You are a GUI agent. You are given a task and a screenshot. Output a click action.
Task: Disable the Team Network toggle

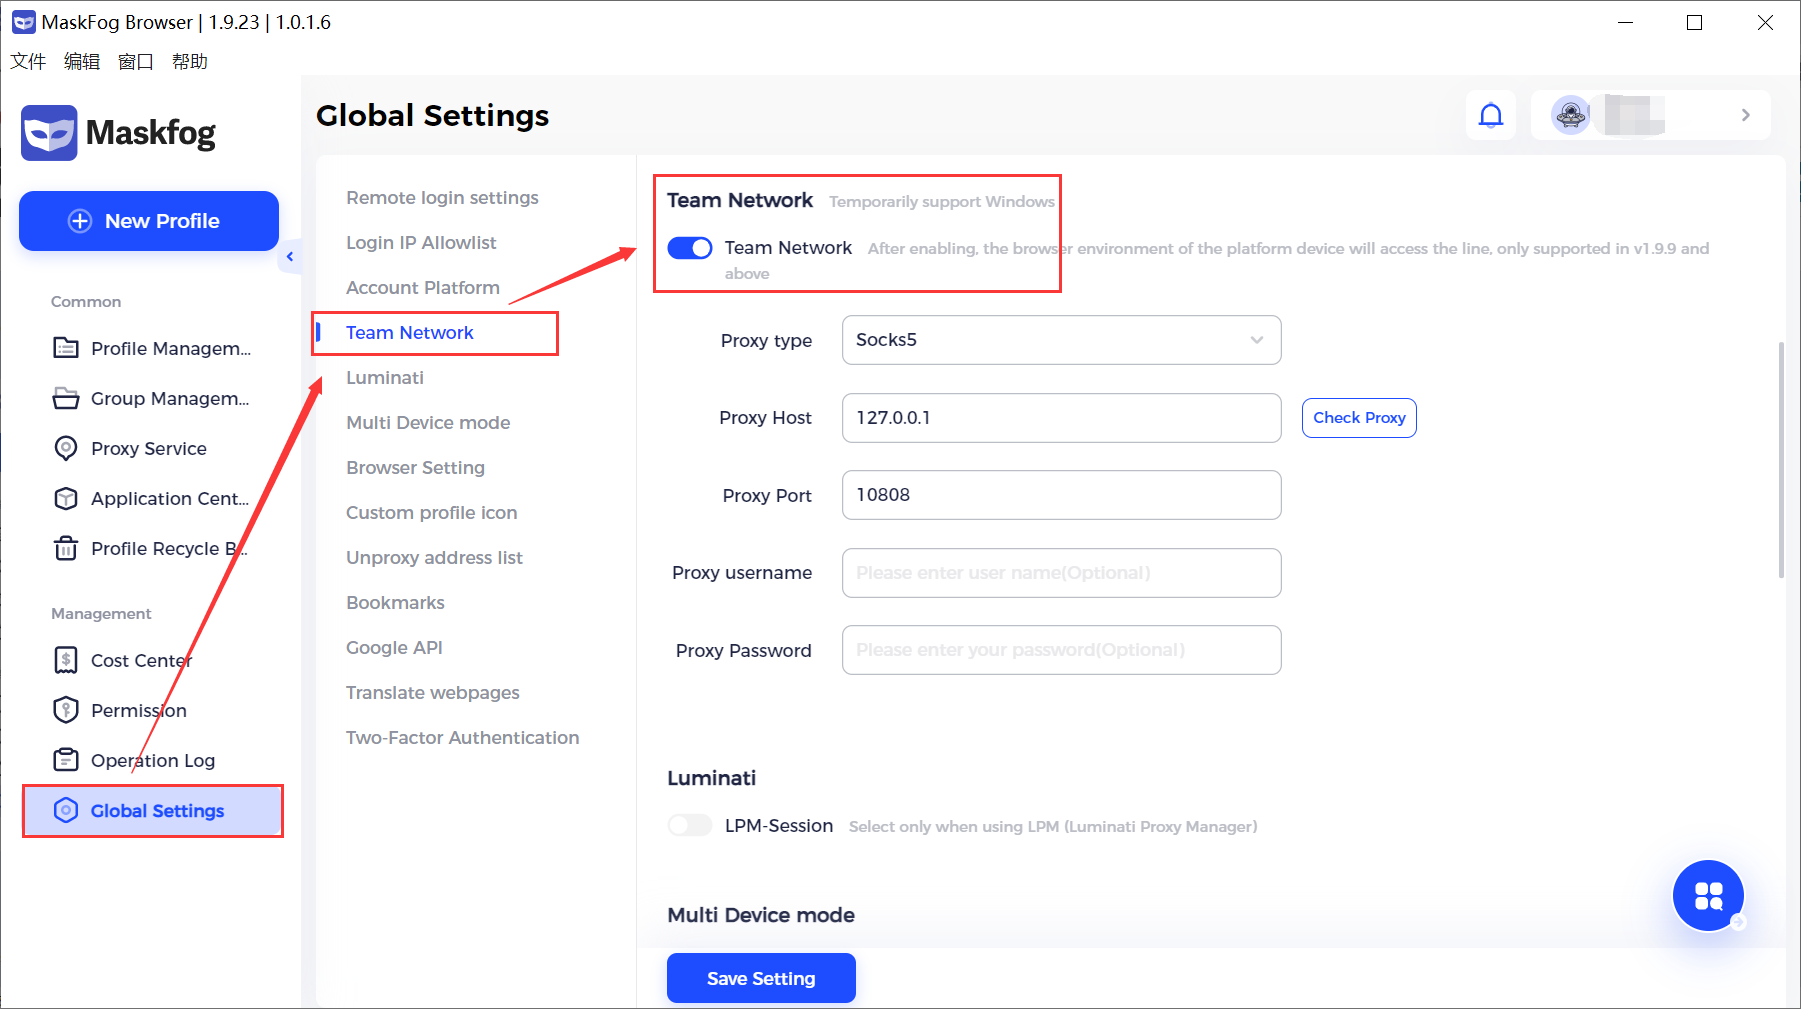pyautogui.click(x=690, y=248)
